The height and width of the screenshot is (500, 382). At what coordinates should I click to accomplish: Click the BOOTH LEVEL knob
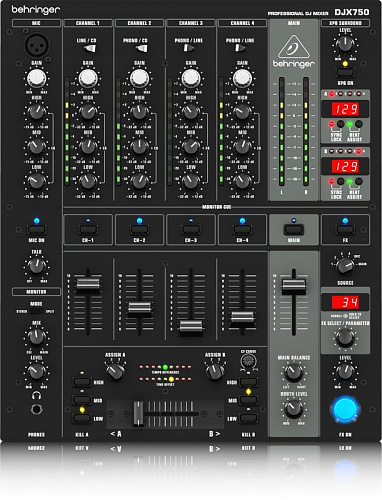[x=294, y=409]
